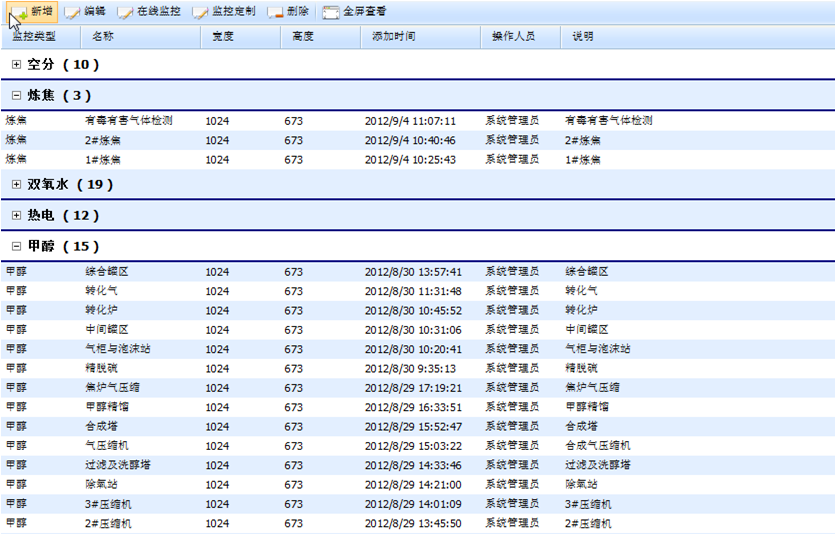Select the 有毒有害气体检测 row
836x535 pixels.
[129, 121]
